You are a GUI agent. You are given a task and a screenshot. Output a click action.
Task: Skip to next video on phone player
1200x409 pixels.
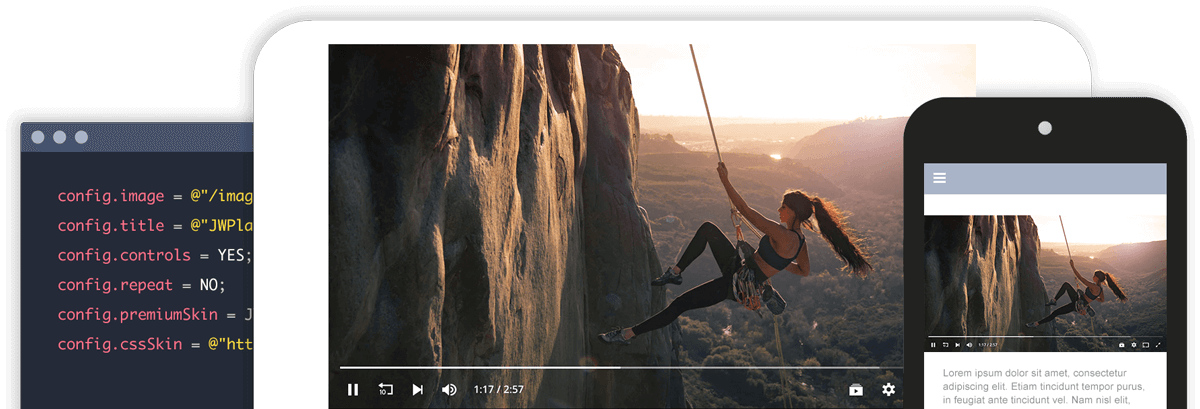(x=958, y=345)
